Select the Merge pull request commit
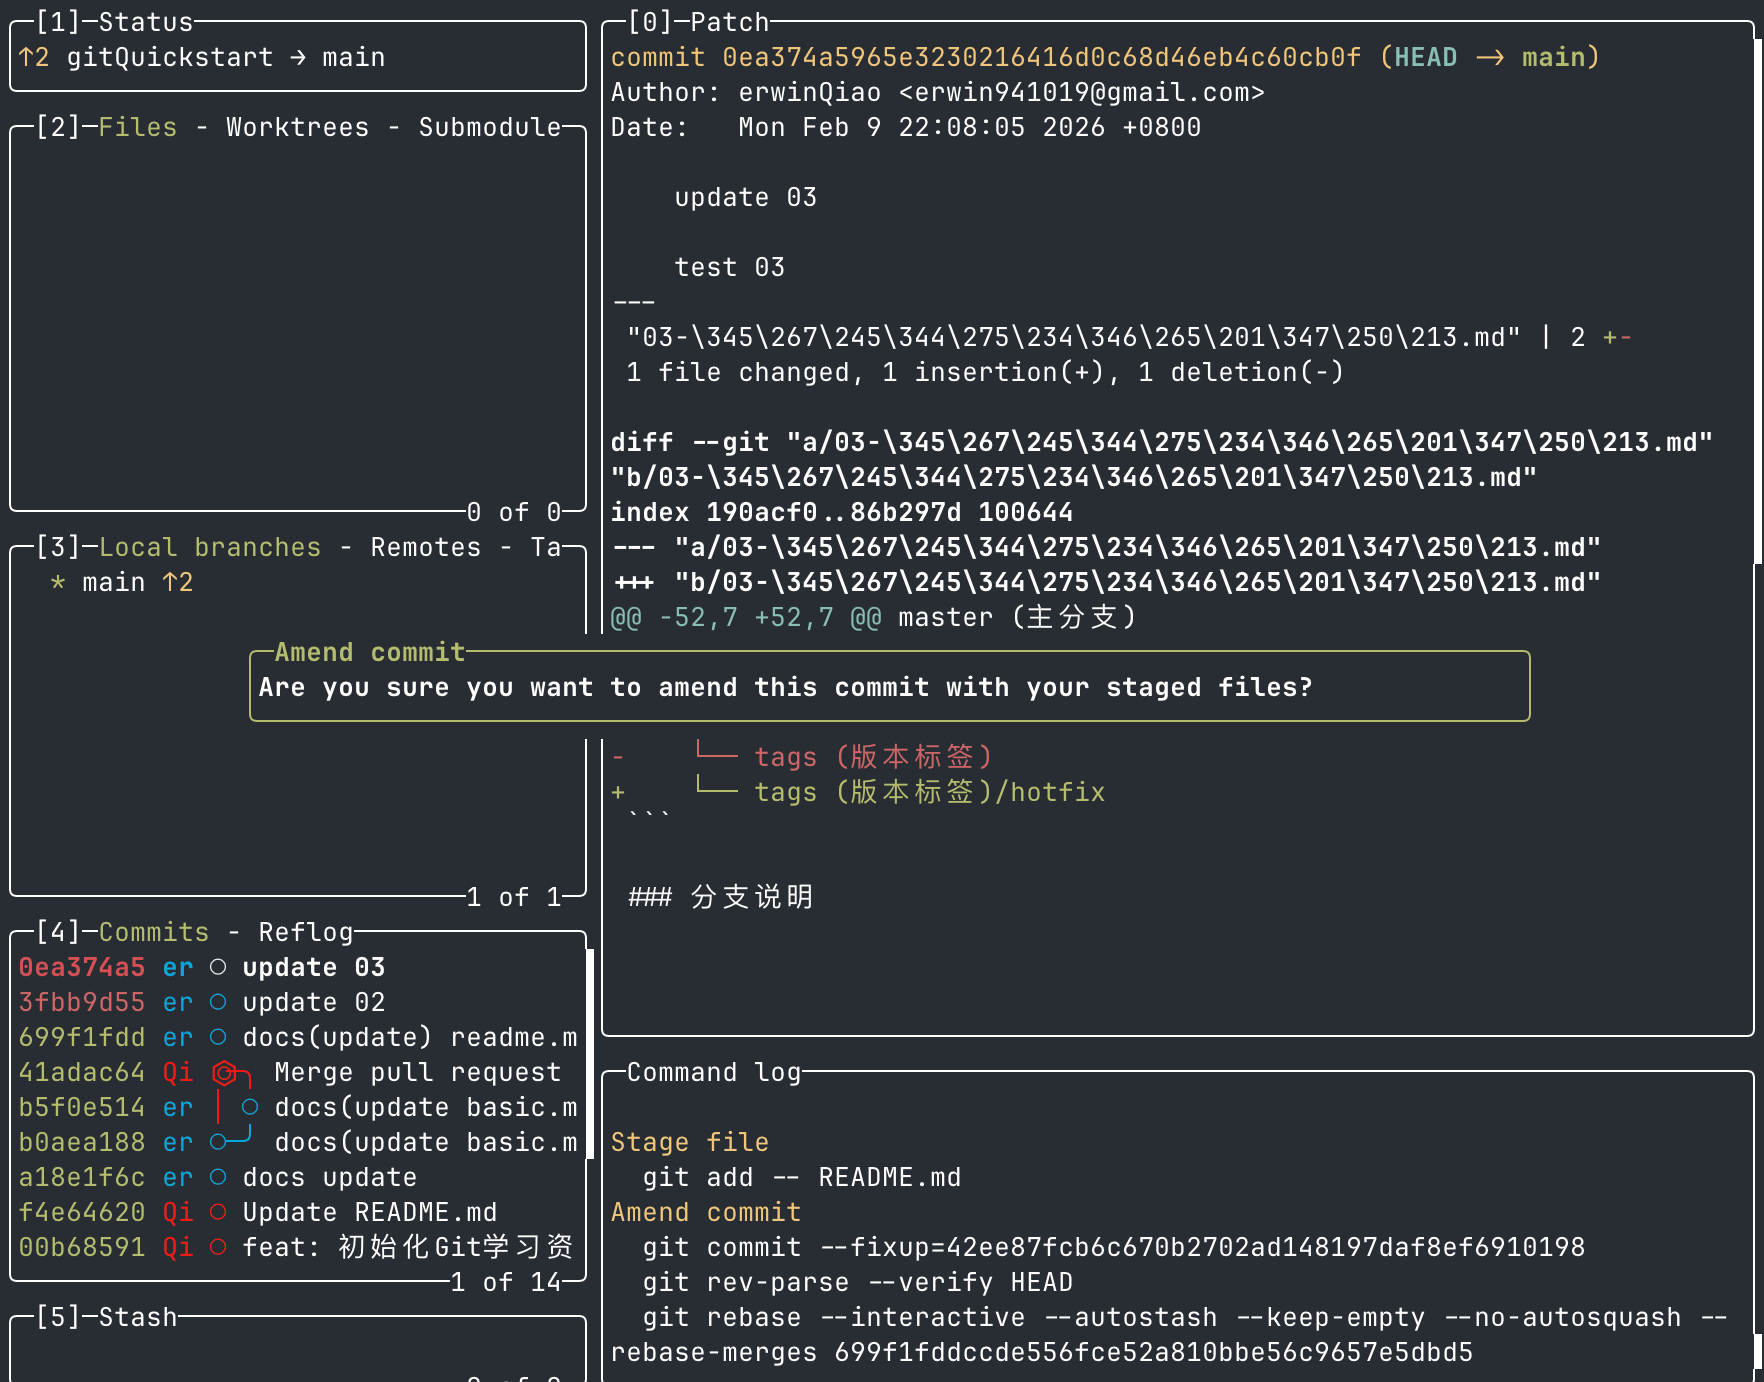This screenshot has width=1764, height=1382. click(x=416, y=1073)
